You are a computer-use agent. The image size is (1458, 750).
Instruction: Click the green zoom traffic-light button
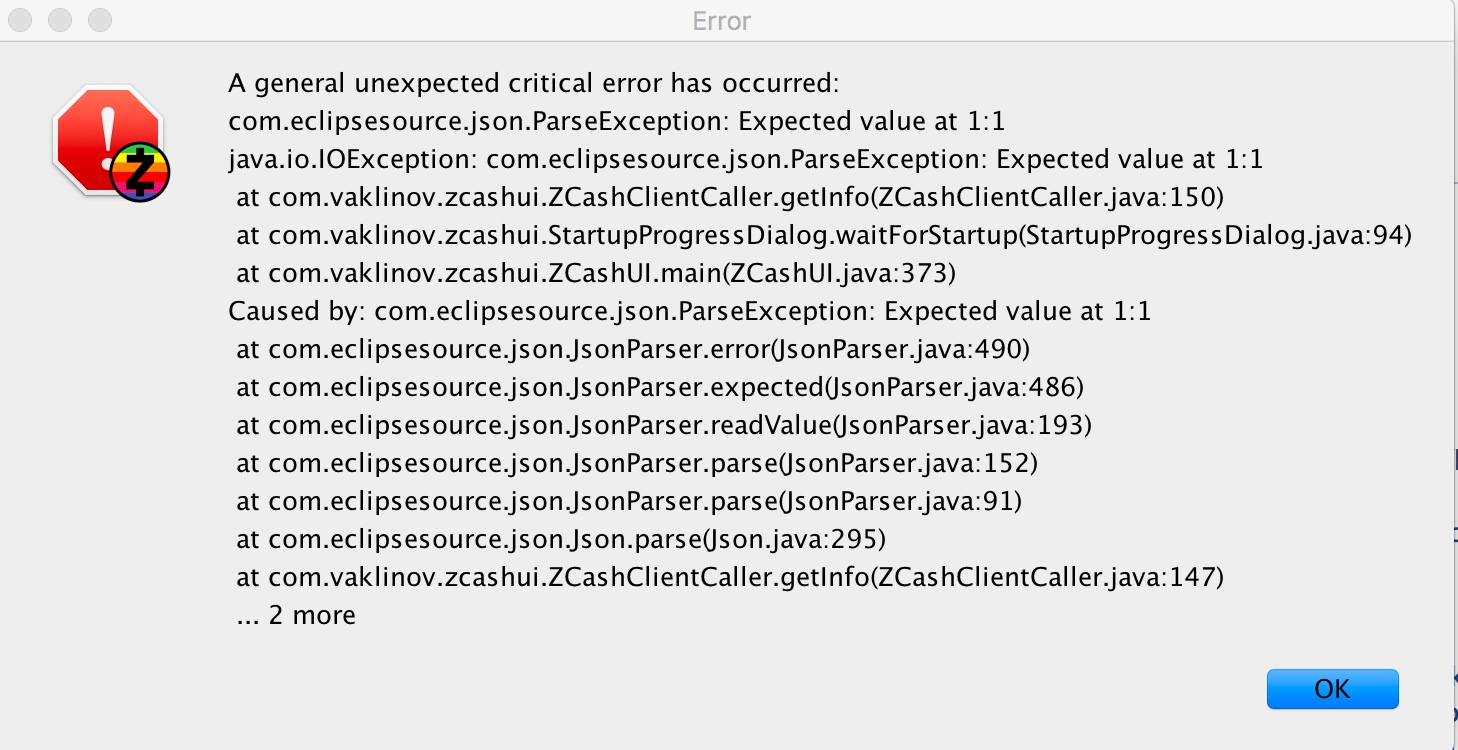coord(99,19)
